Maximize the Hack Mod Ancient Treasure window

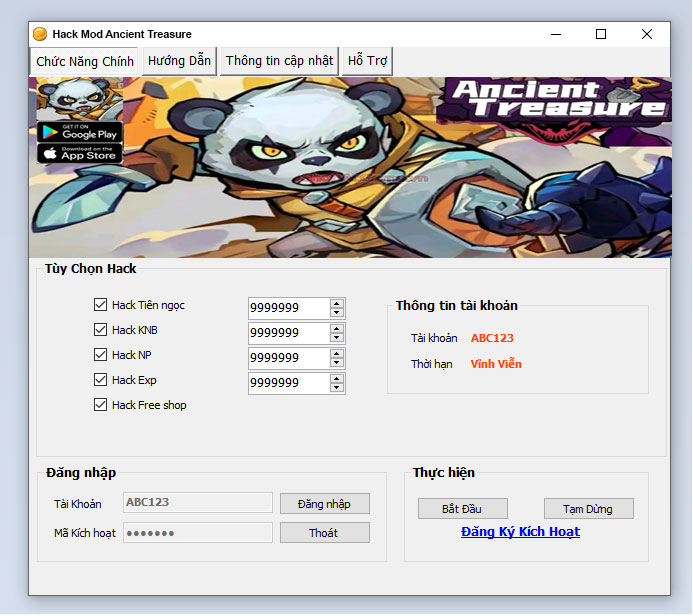point(601,34)
